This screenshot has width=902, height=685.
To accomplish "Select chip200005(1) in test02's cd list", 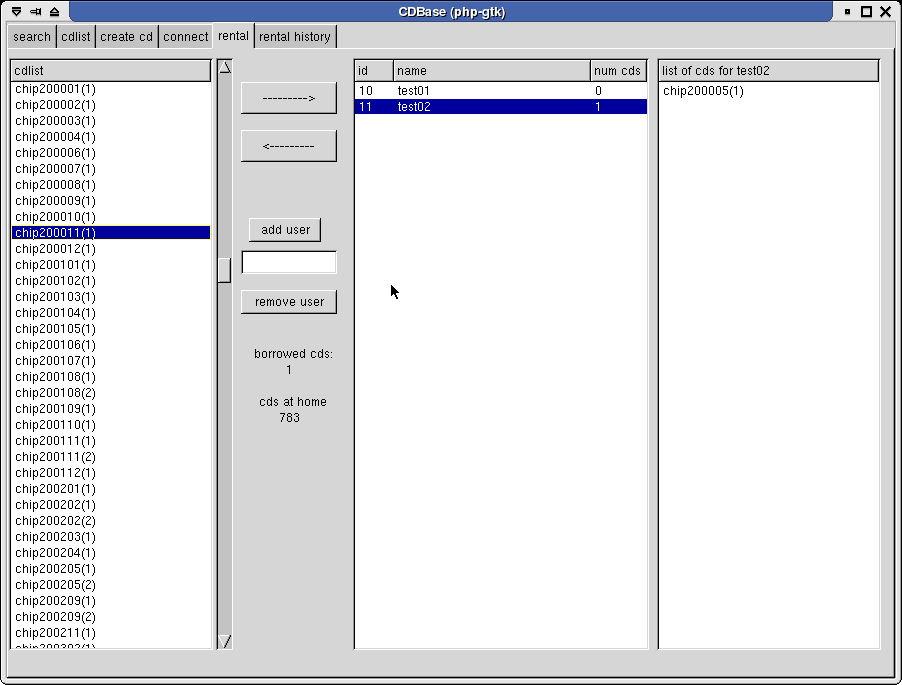I will point(703,91).
